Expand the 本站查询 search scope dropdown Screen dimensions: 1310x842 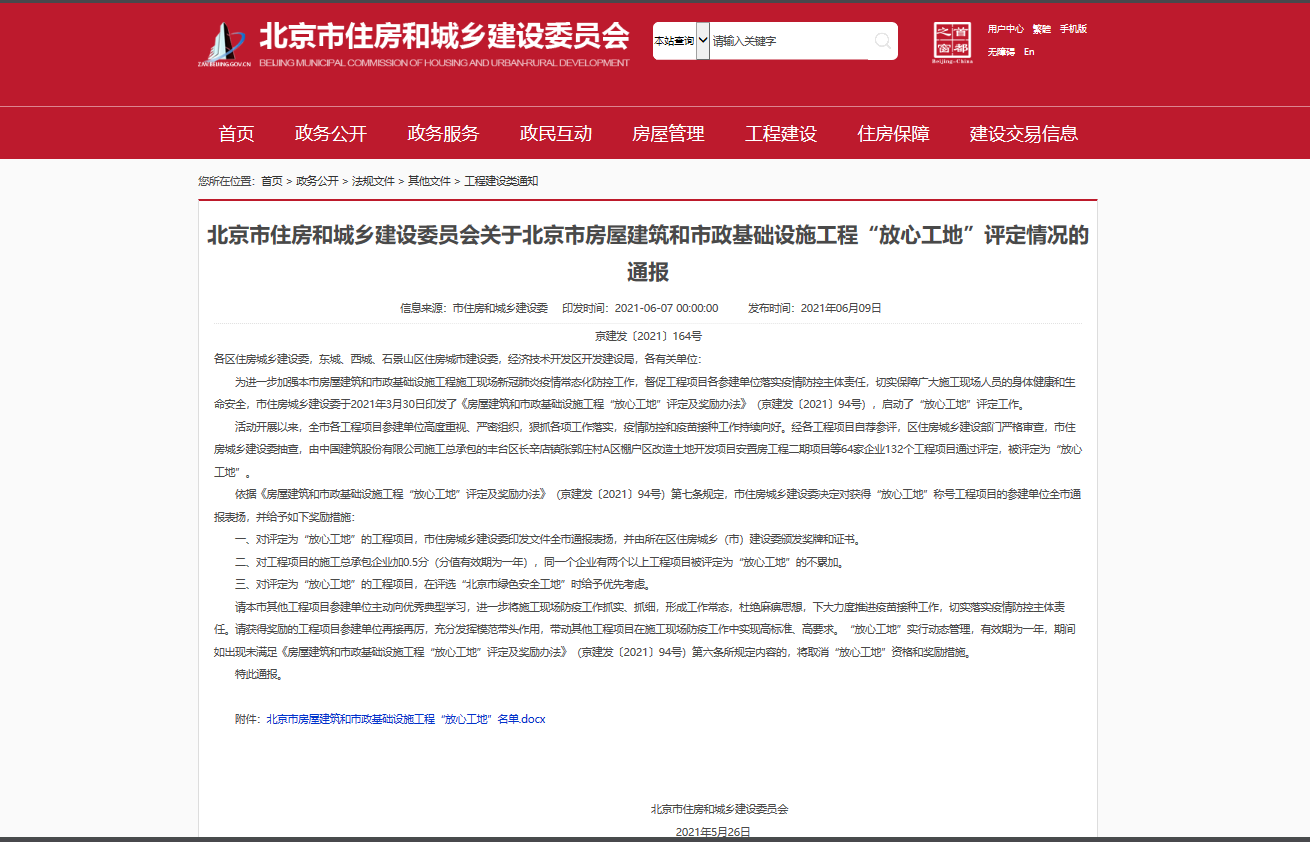click(681, 41)
